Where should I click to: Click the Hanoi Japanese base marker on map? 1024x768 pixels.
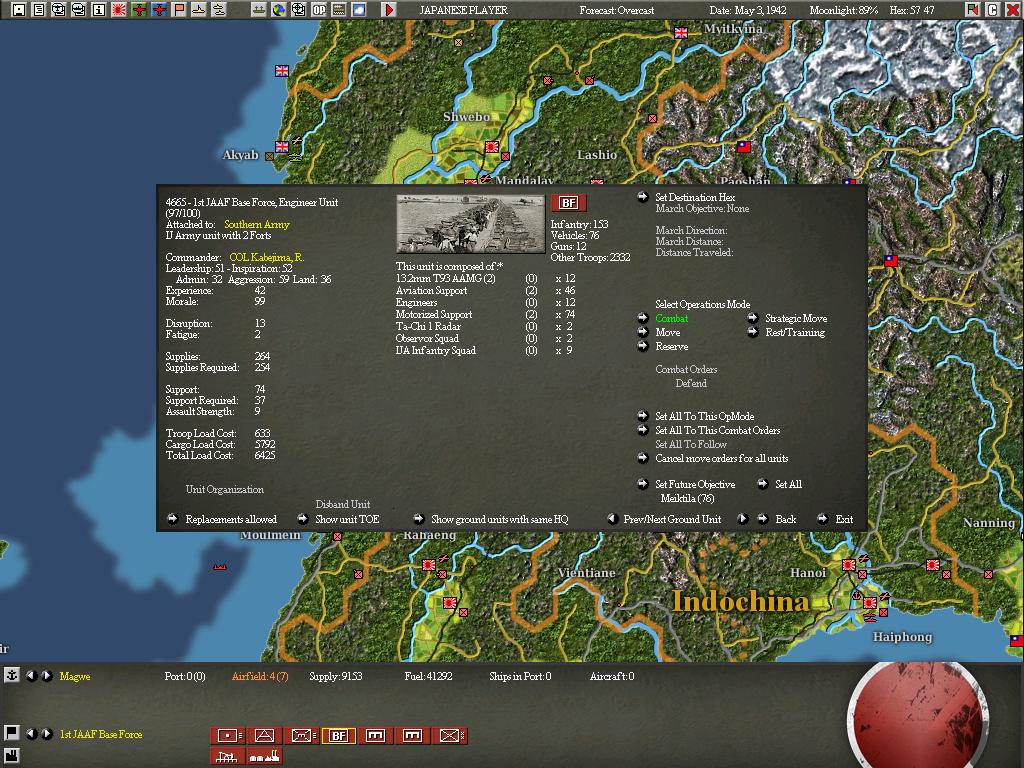[x=848, y=564]
